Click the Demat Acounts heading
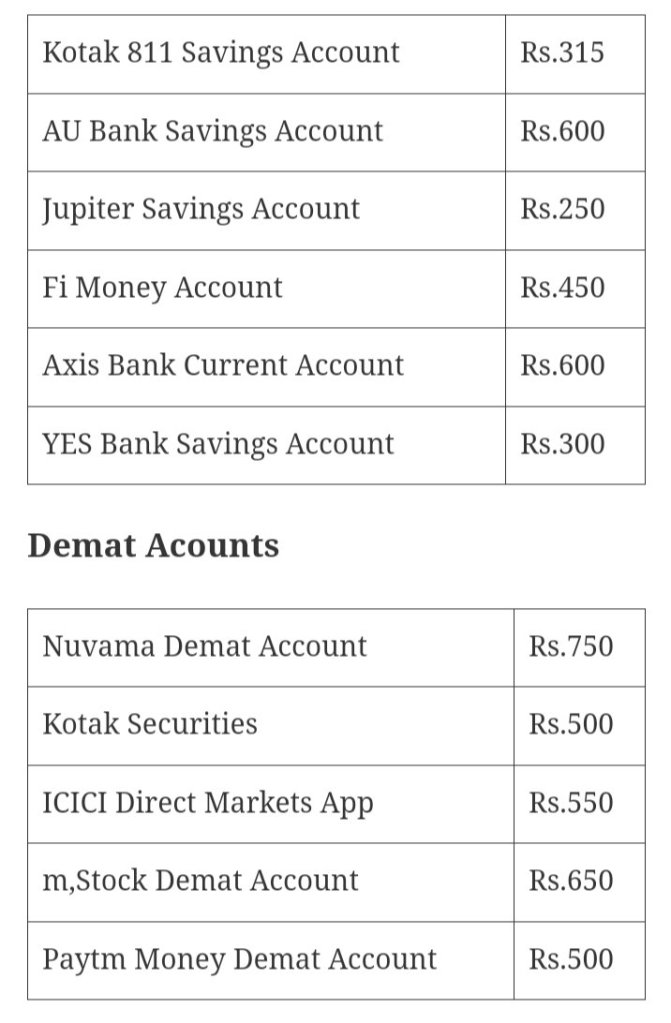671x1023 pixels. [153, 546]
